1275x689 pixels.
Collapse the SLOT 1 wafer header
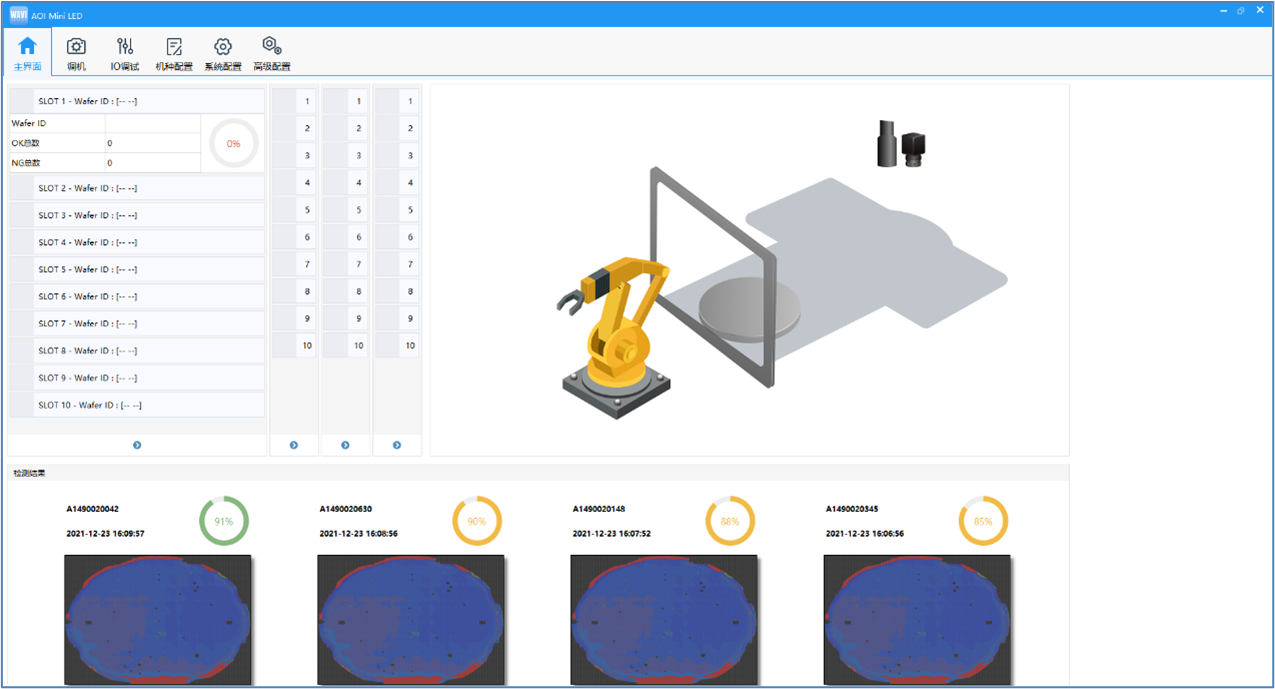click(137, 101)
